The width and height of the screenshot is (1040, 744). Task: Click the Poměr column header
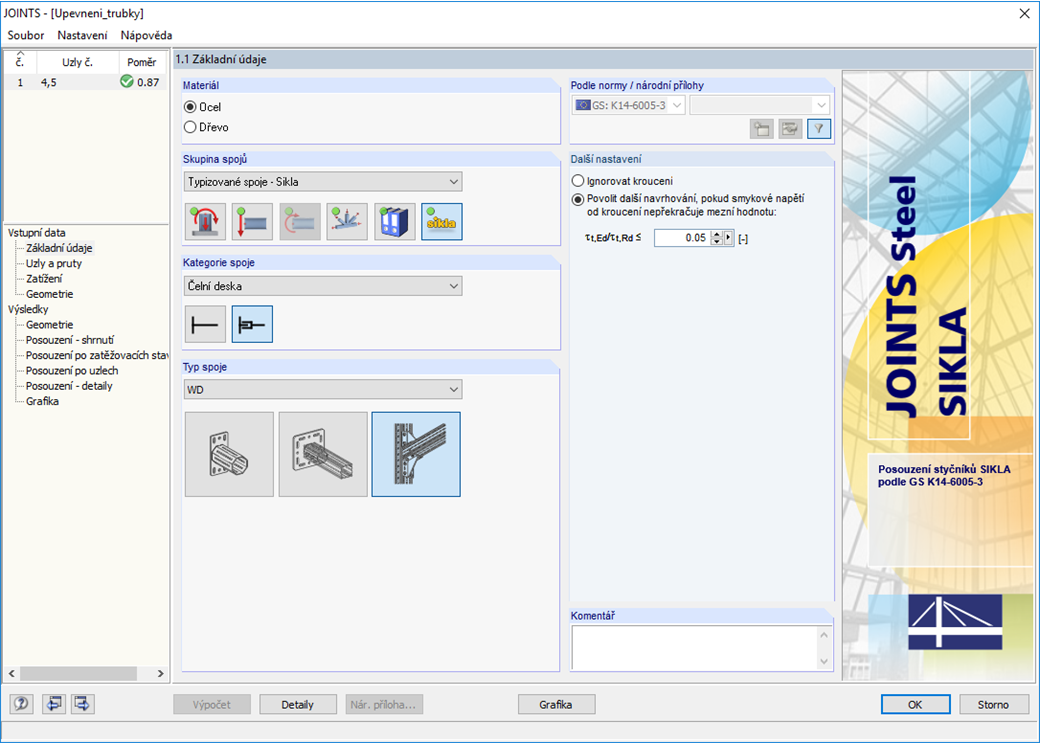(142, 62)
